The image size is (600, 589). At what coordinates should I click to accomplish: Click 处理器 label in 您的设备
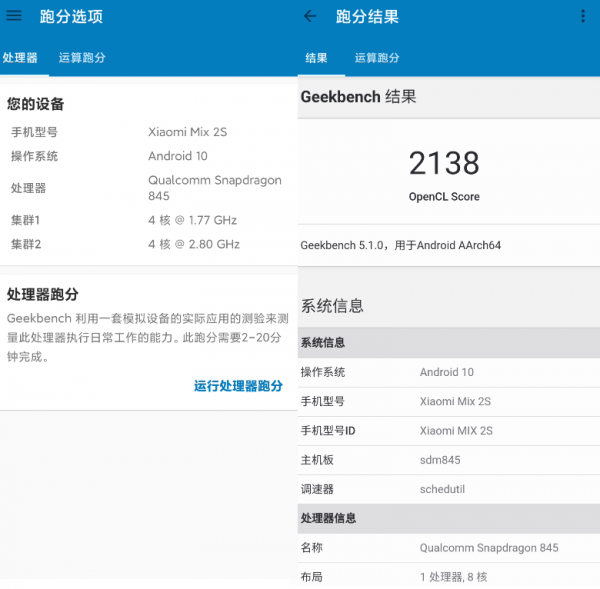pyautogui.click(x=28, y=188)
